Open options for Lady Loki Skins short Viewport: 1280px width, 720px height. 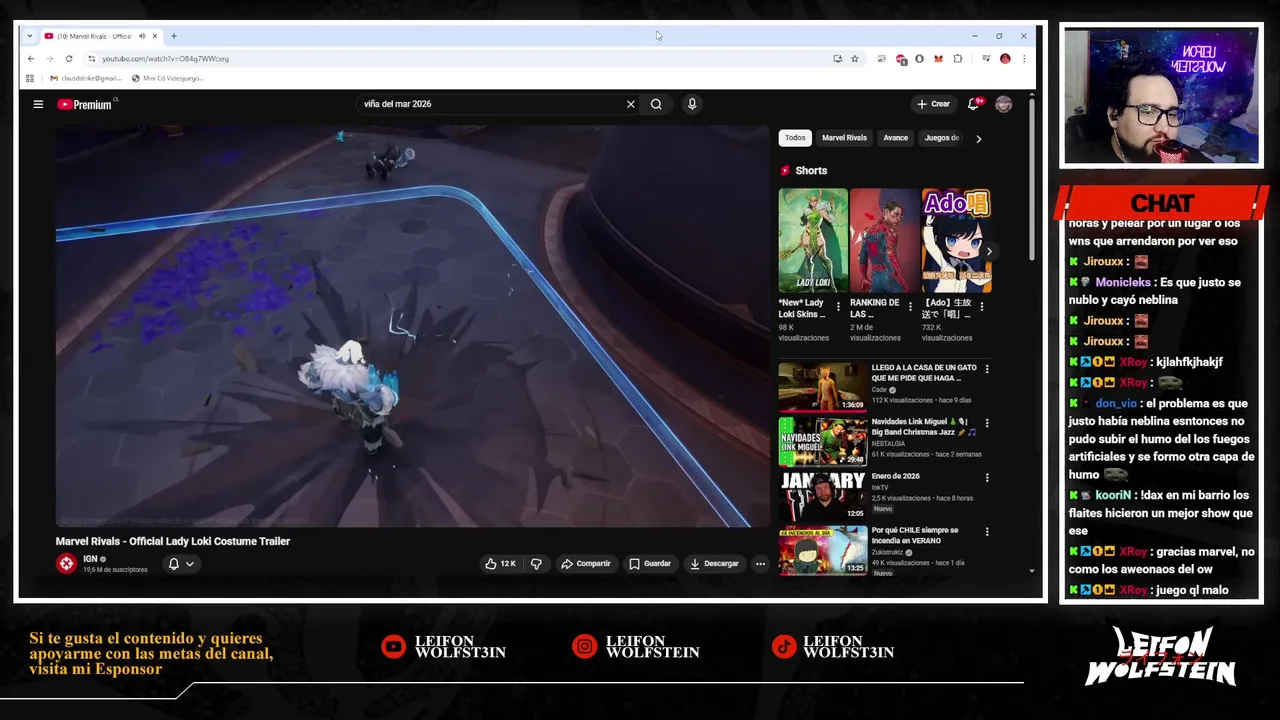pos(838,307)
